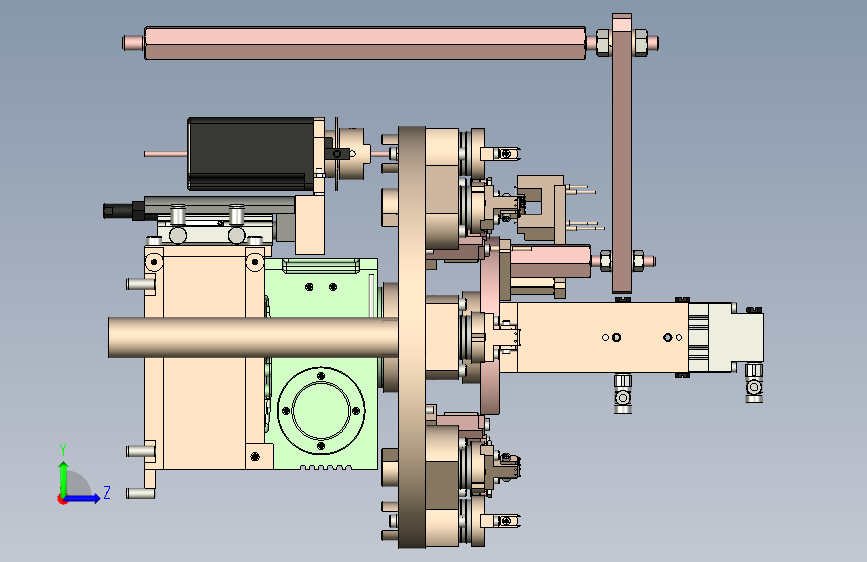Select the black cable connector on left slide
Image resolution: width=867 pixels, height=562 pixels.
click(124, 211)
